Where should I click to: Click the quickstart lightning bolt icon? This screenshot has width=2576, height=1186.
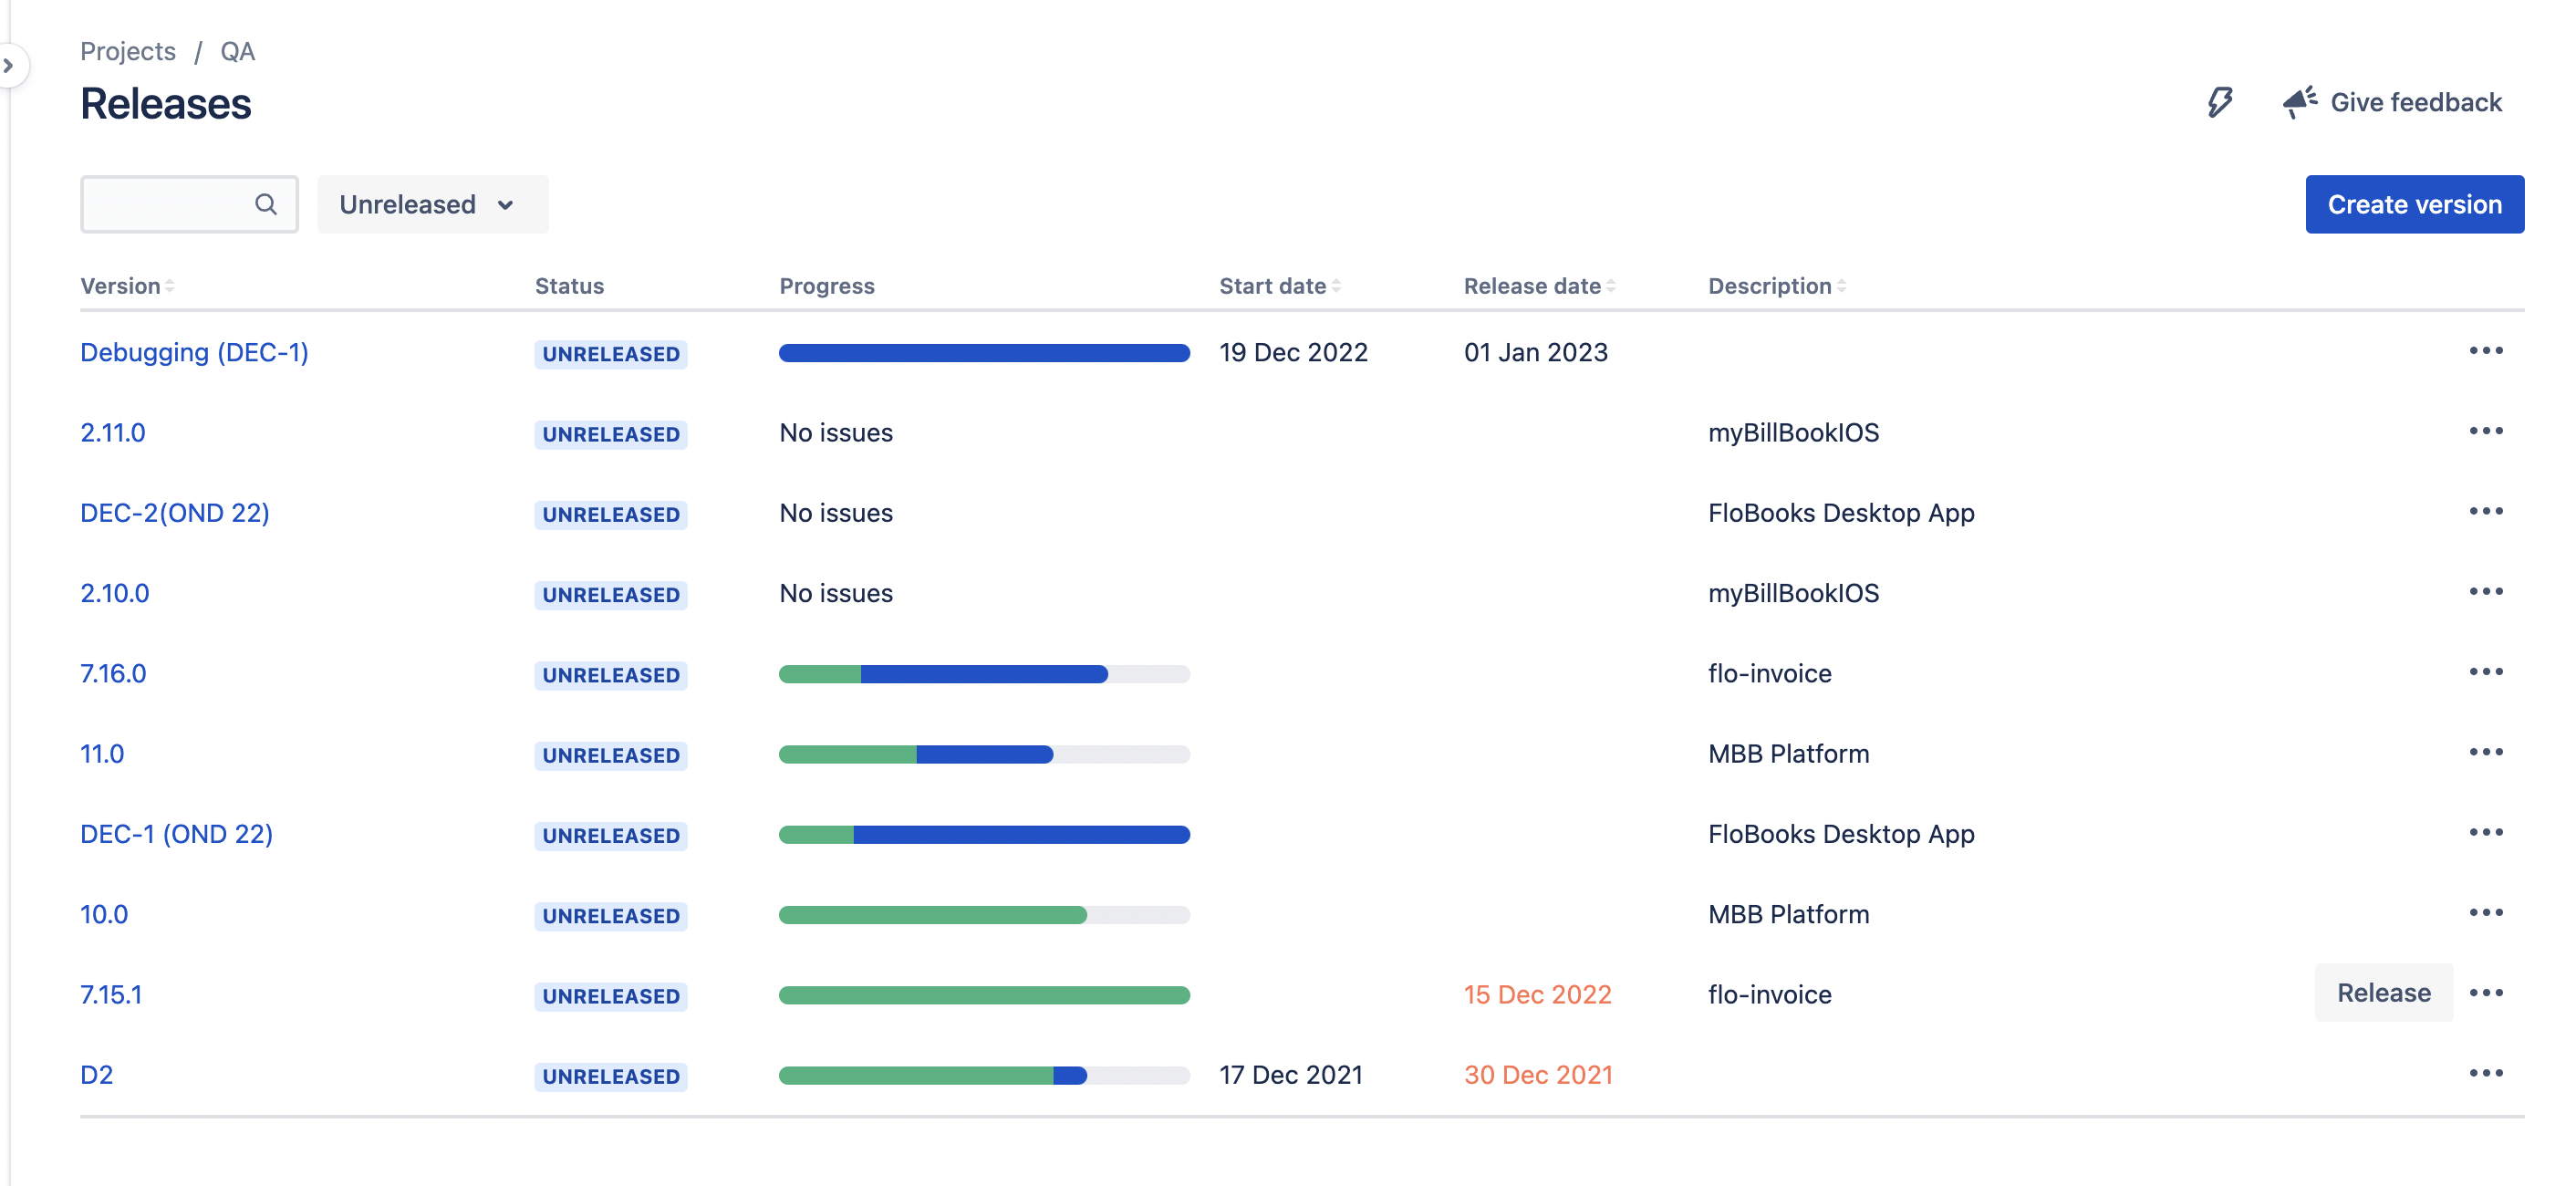(x=2220, y=101)
